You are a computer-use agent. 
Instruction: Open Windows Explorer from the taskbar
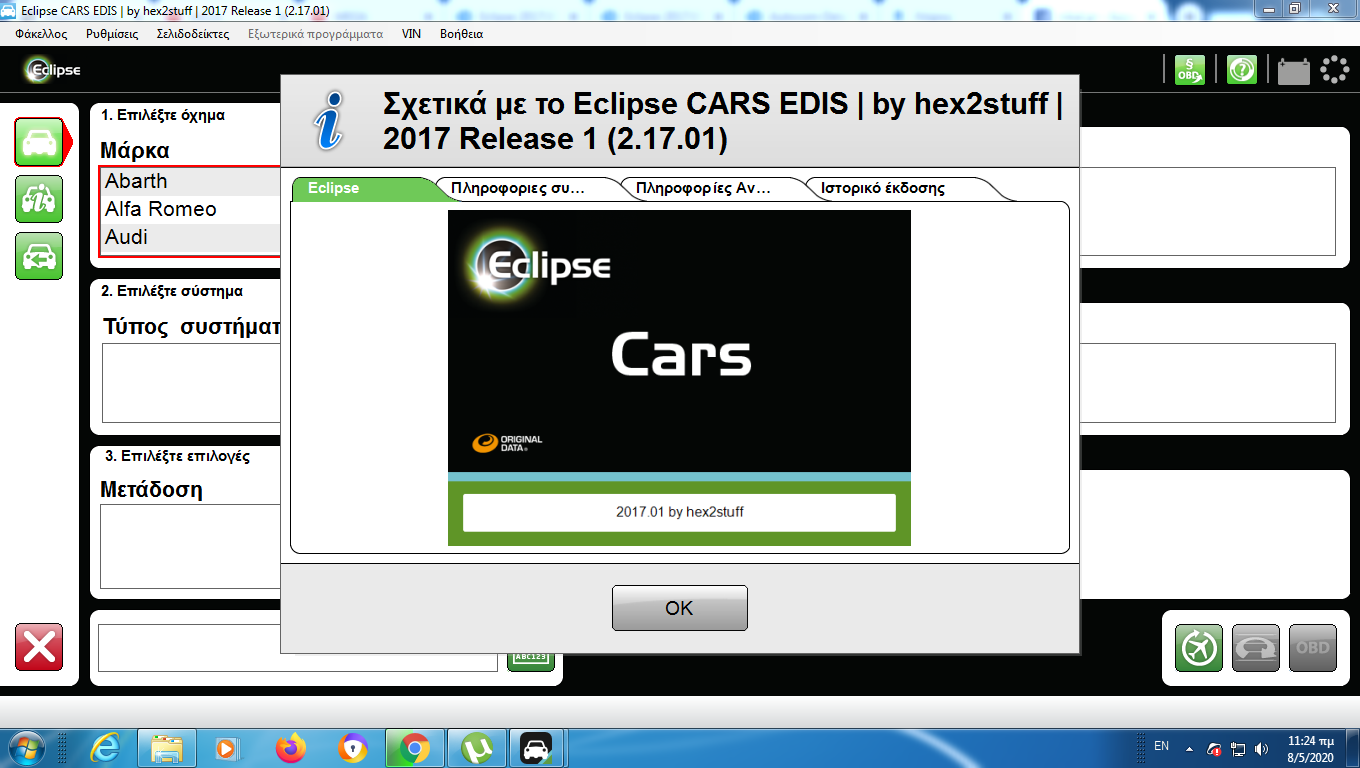pos(166,747)
